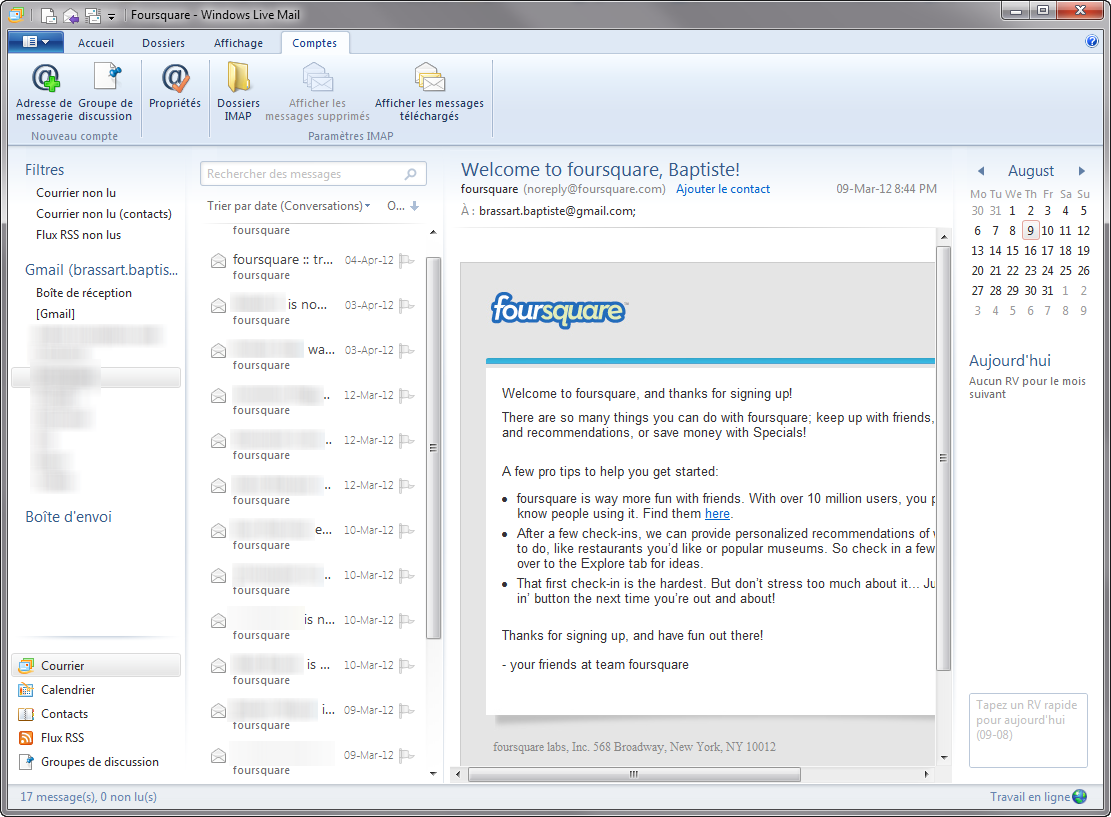Click the foursquare logo in email
The image size is (1111, 817).
pyautogui.click(x=558, y=310)
